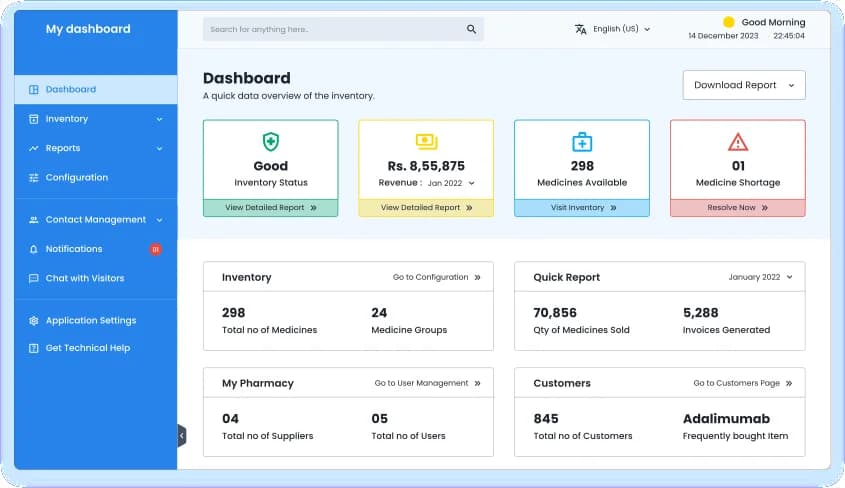Click the green shield Inventory Status icon
The width and height of the screenshot is (845, 488).
(x=270, y=141)
